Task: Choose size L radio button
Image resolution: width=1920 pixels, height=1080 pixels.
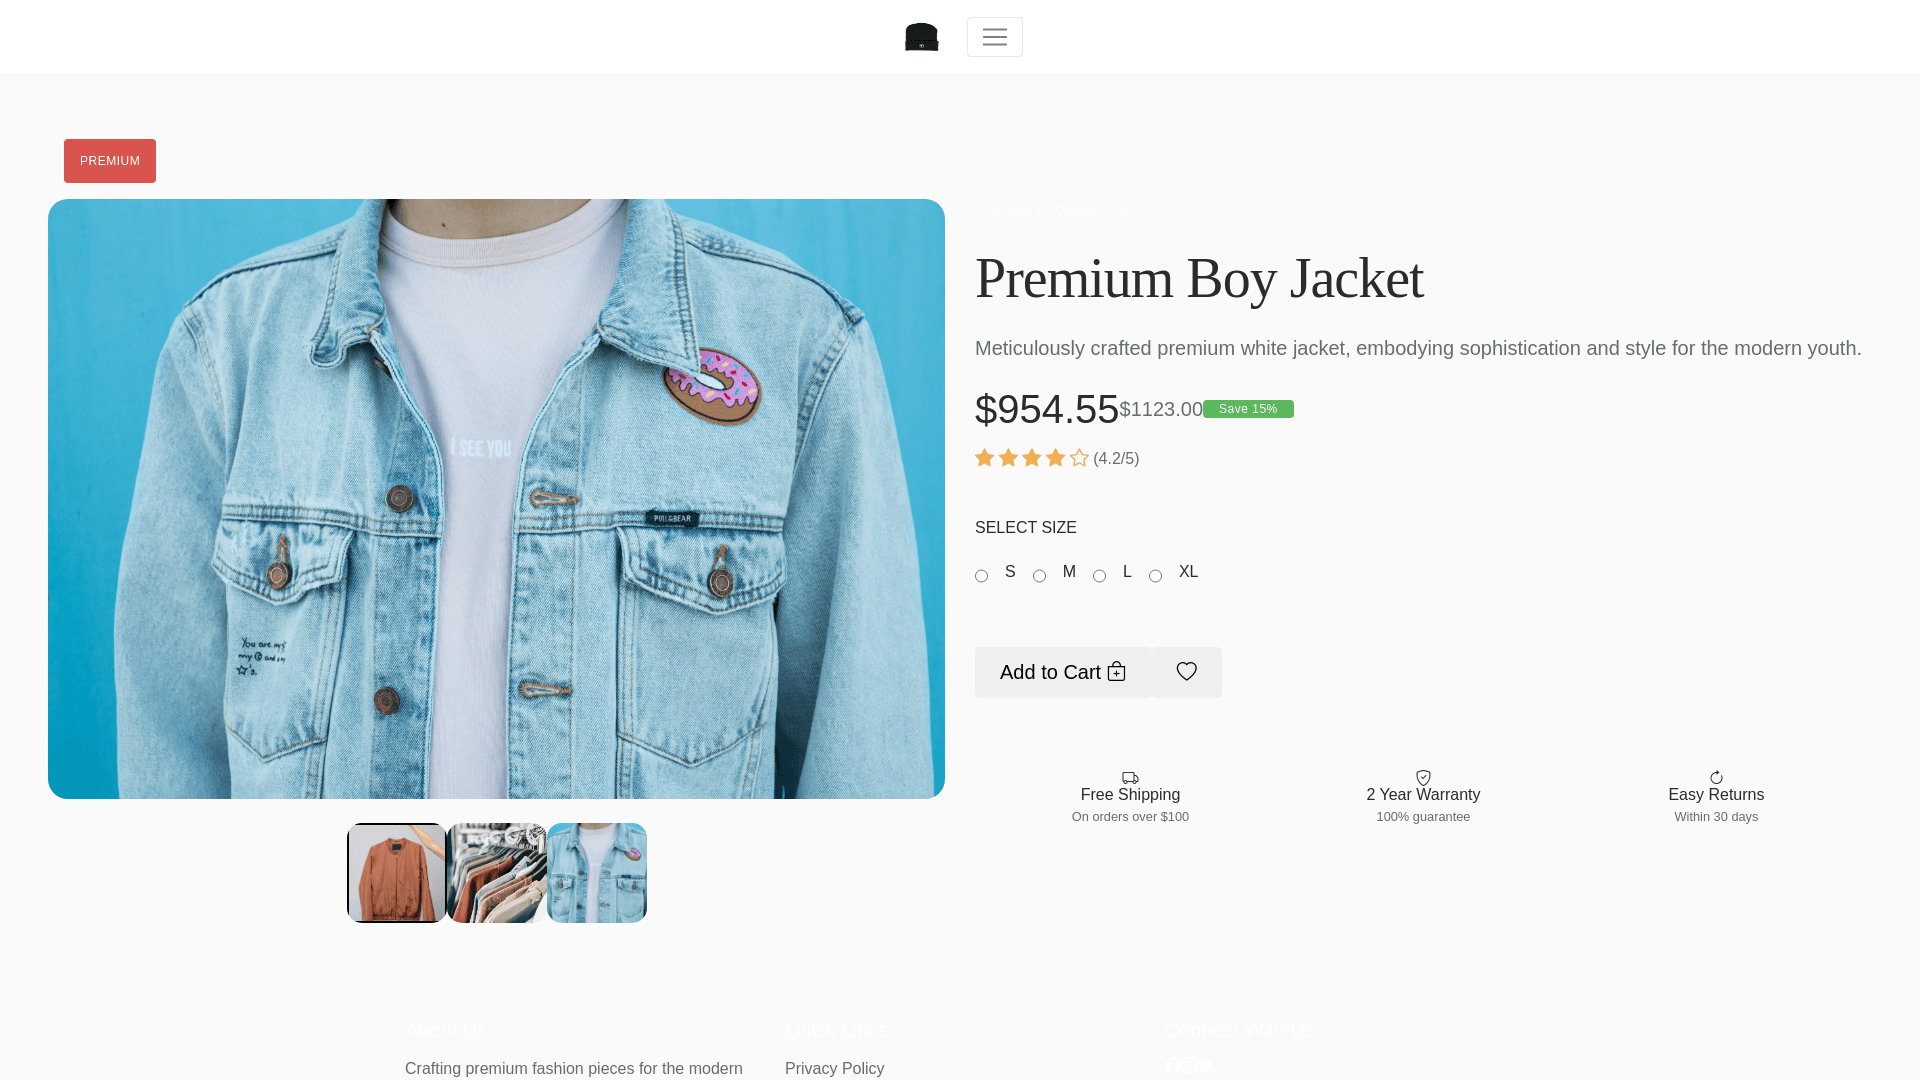Action: point(1099,576)
